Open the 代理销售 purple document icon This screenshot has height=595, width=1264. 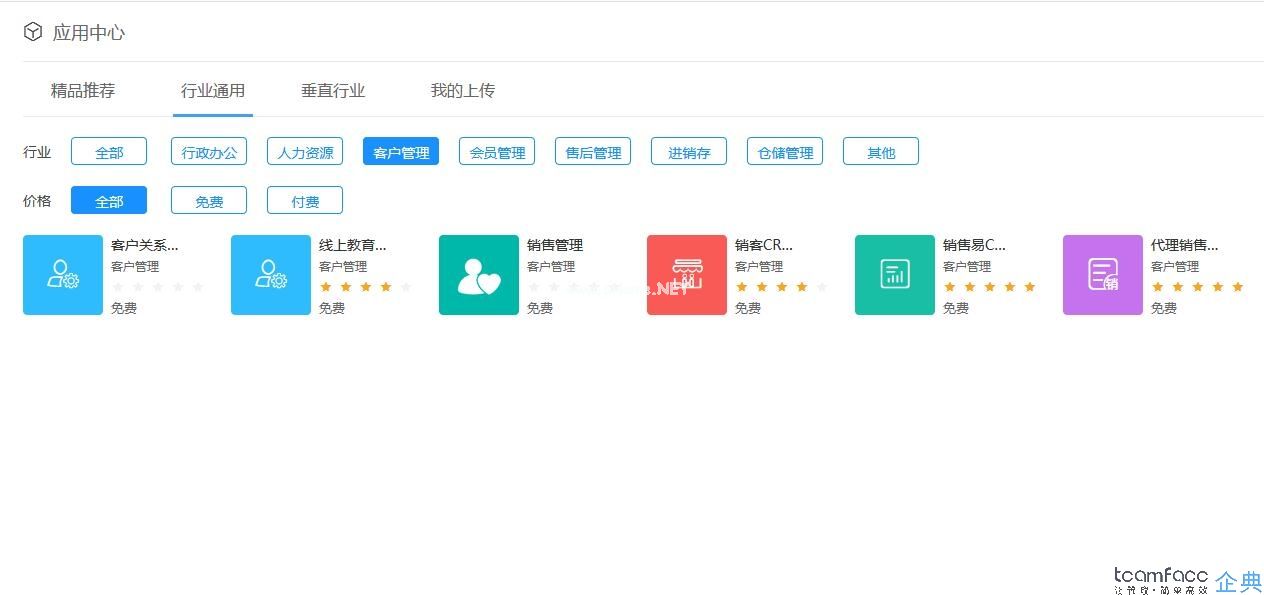[1102, 274]
